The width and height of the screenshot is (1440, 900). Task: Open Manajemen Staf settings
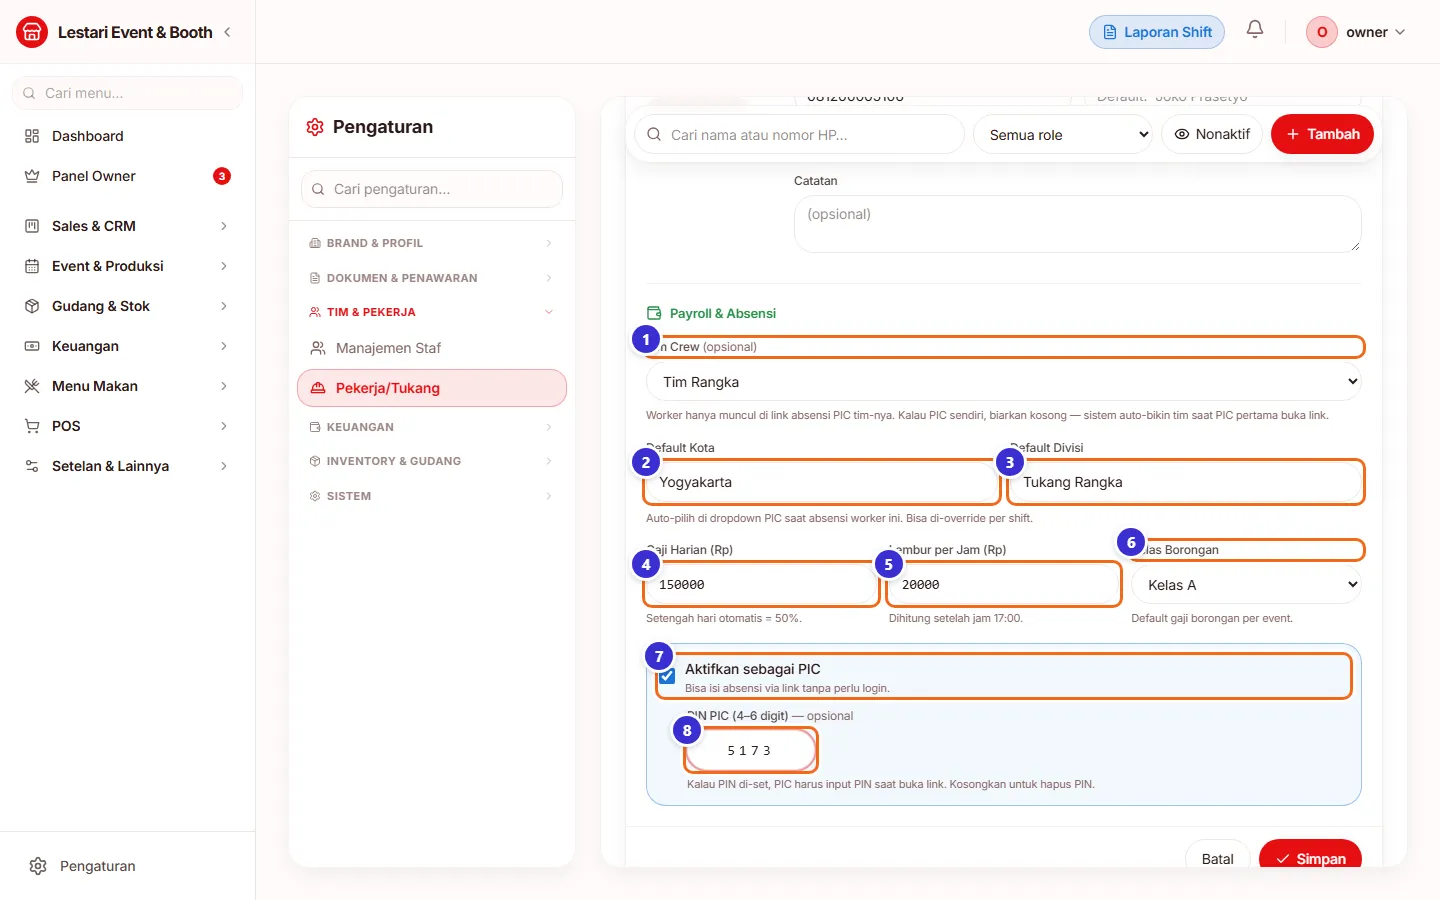(432, 348)
